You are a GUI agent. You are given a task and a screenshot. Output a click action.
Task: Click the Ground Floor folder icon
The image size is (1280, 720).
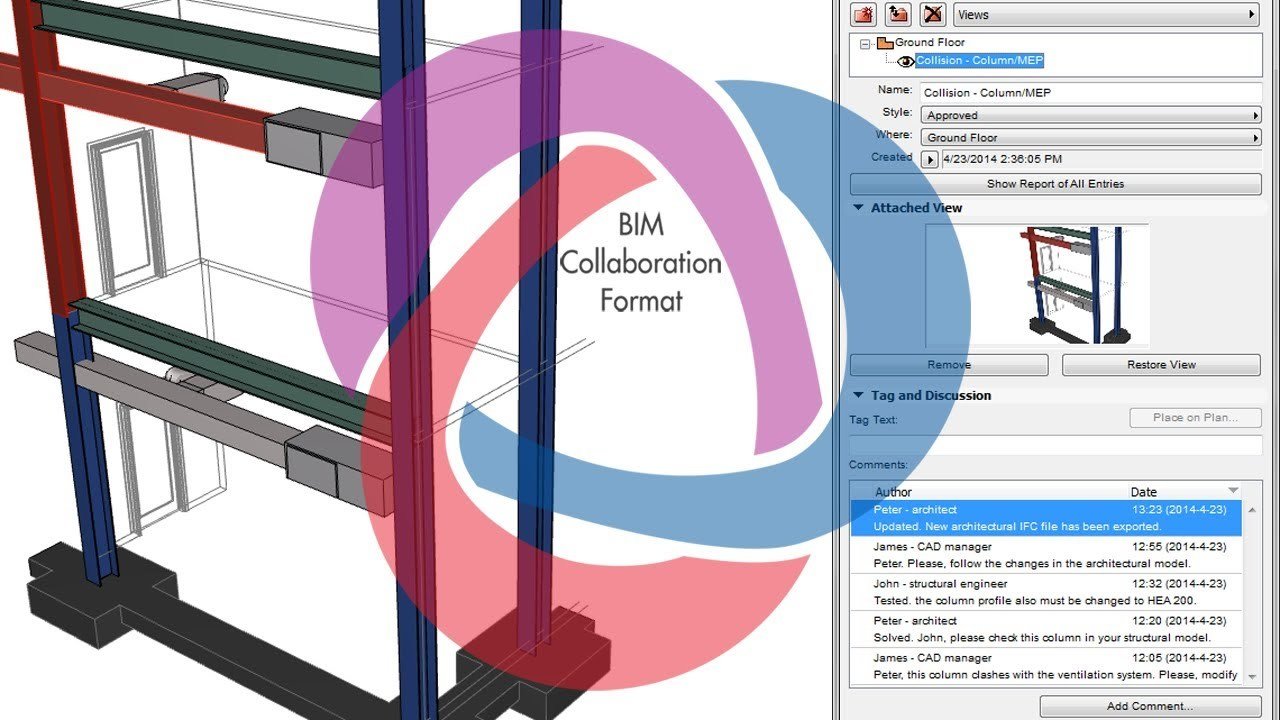(884, 43)
